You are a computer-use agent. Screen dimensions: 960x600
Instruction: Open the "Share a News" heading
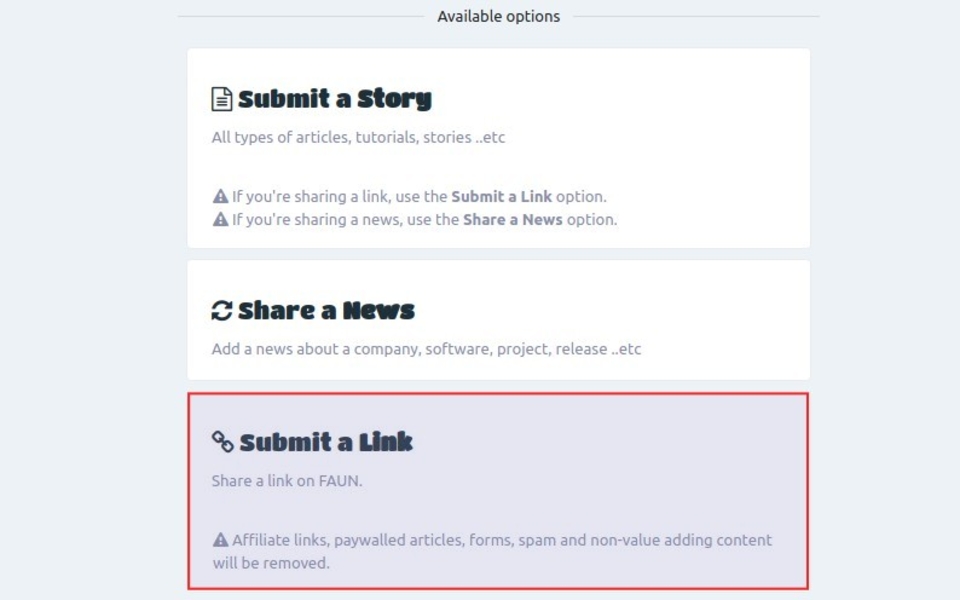326,311
